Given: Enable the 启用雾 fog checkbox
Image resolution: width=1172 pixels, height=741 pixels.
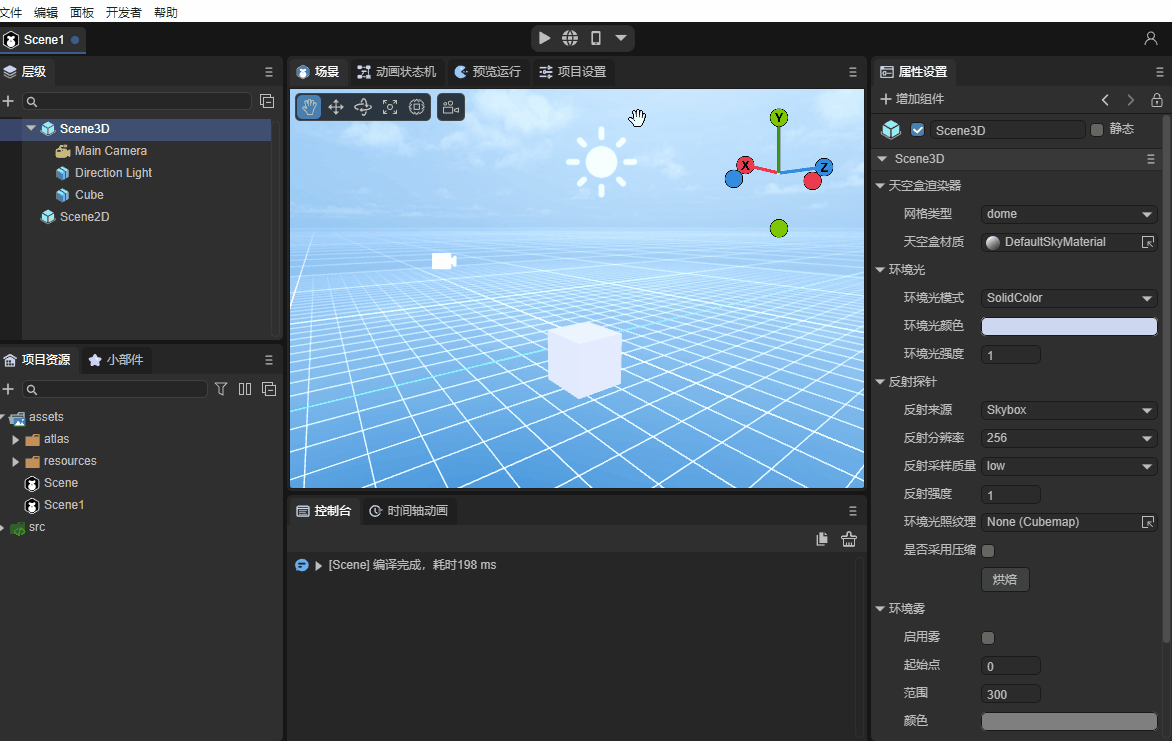Looking at the screenshot, I should [x=988, y=638].
